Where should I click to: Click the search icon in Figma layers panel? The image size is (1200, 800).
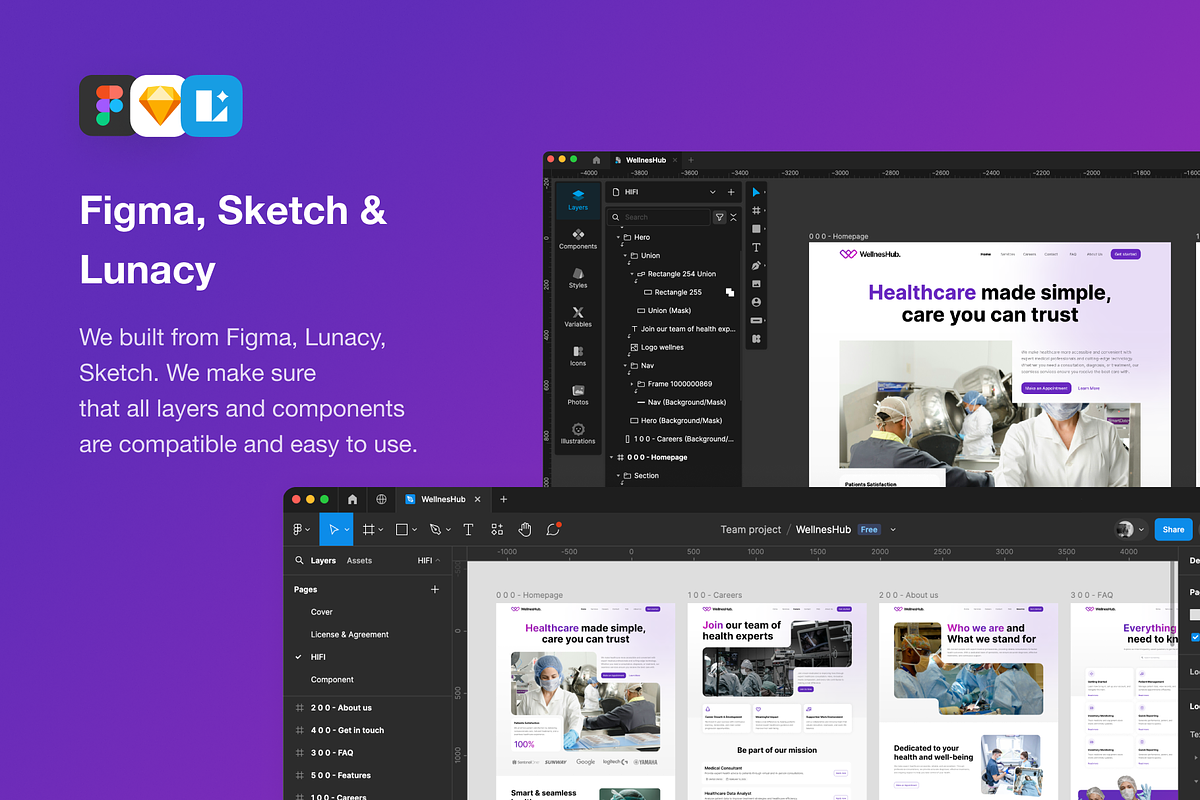click(299, 561)
